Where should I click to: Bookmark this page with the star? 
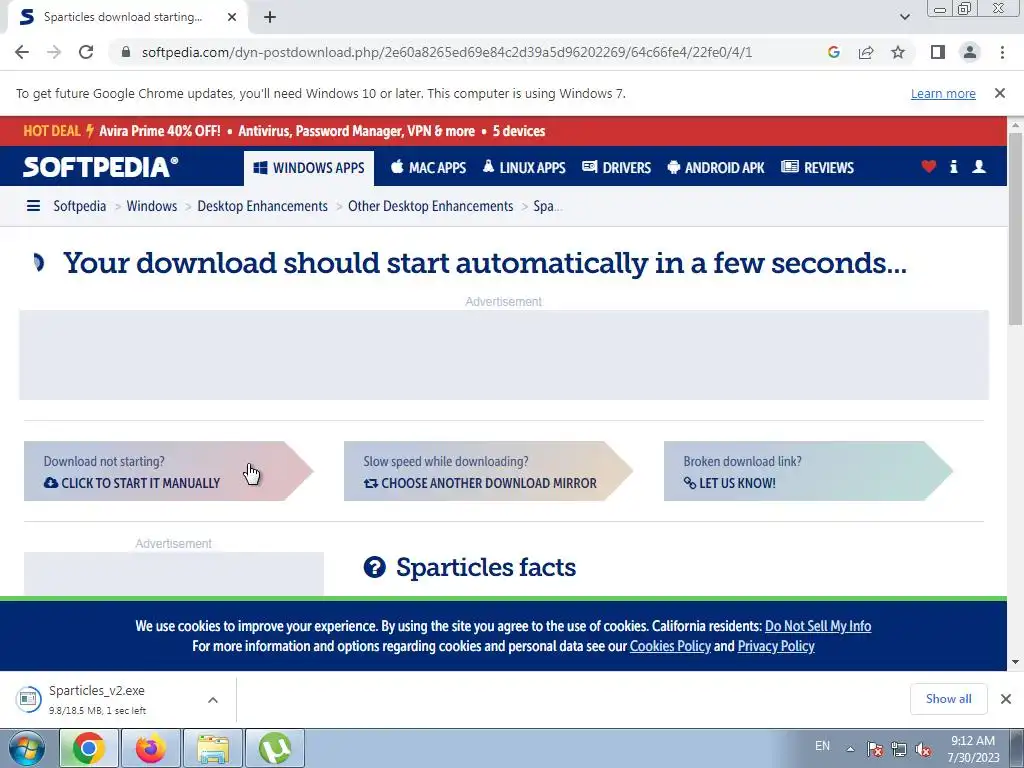(x=898, y=52)
